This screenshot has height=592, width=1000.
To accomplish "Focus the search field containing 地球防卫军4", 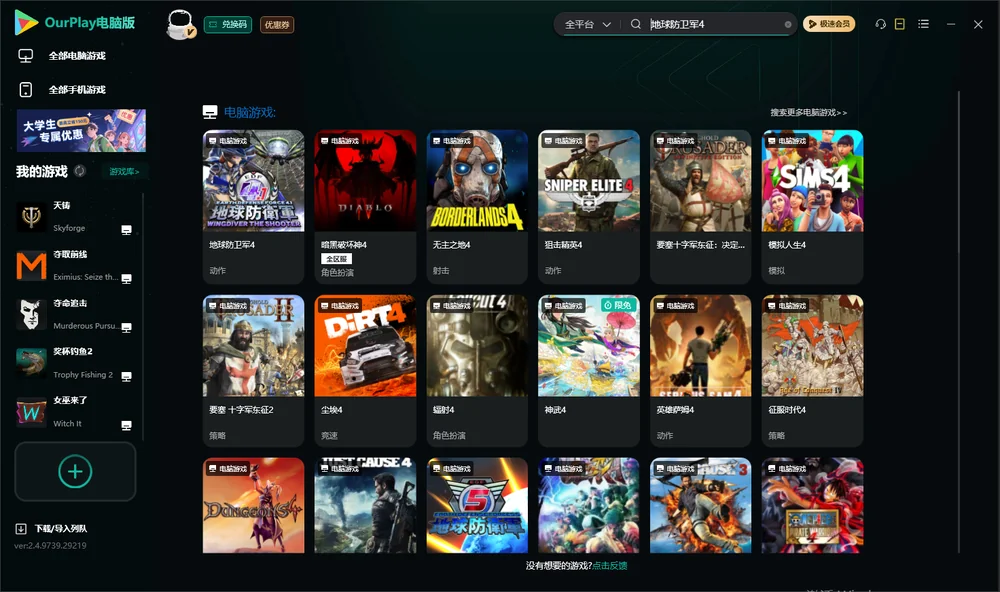I will click(714, 24).
